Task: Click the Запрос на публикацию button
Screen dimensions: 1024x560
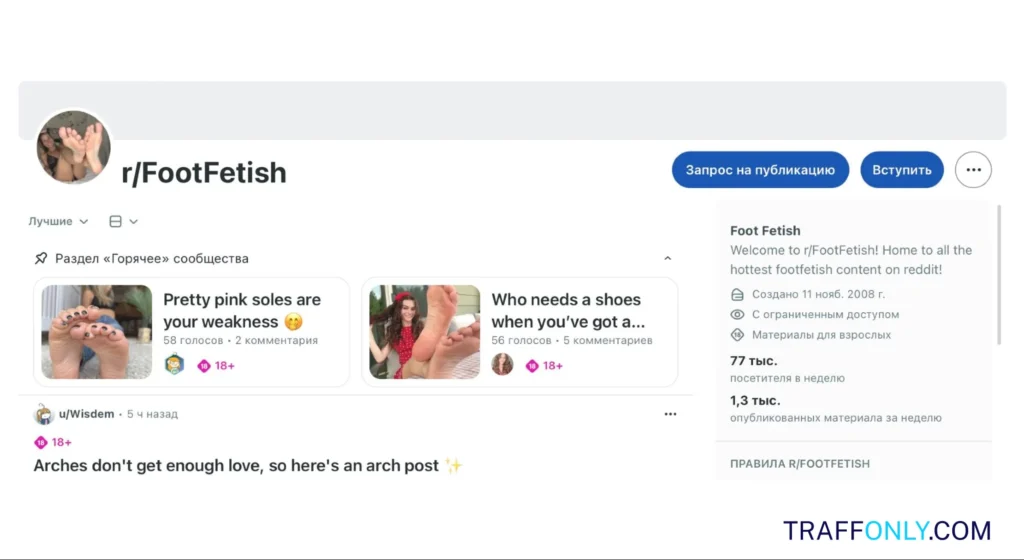Action: click(760, 170)
